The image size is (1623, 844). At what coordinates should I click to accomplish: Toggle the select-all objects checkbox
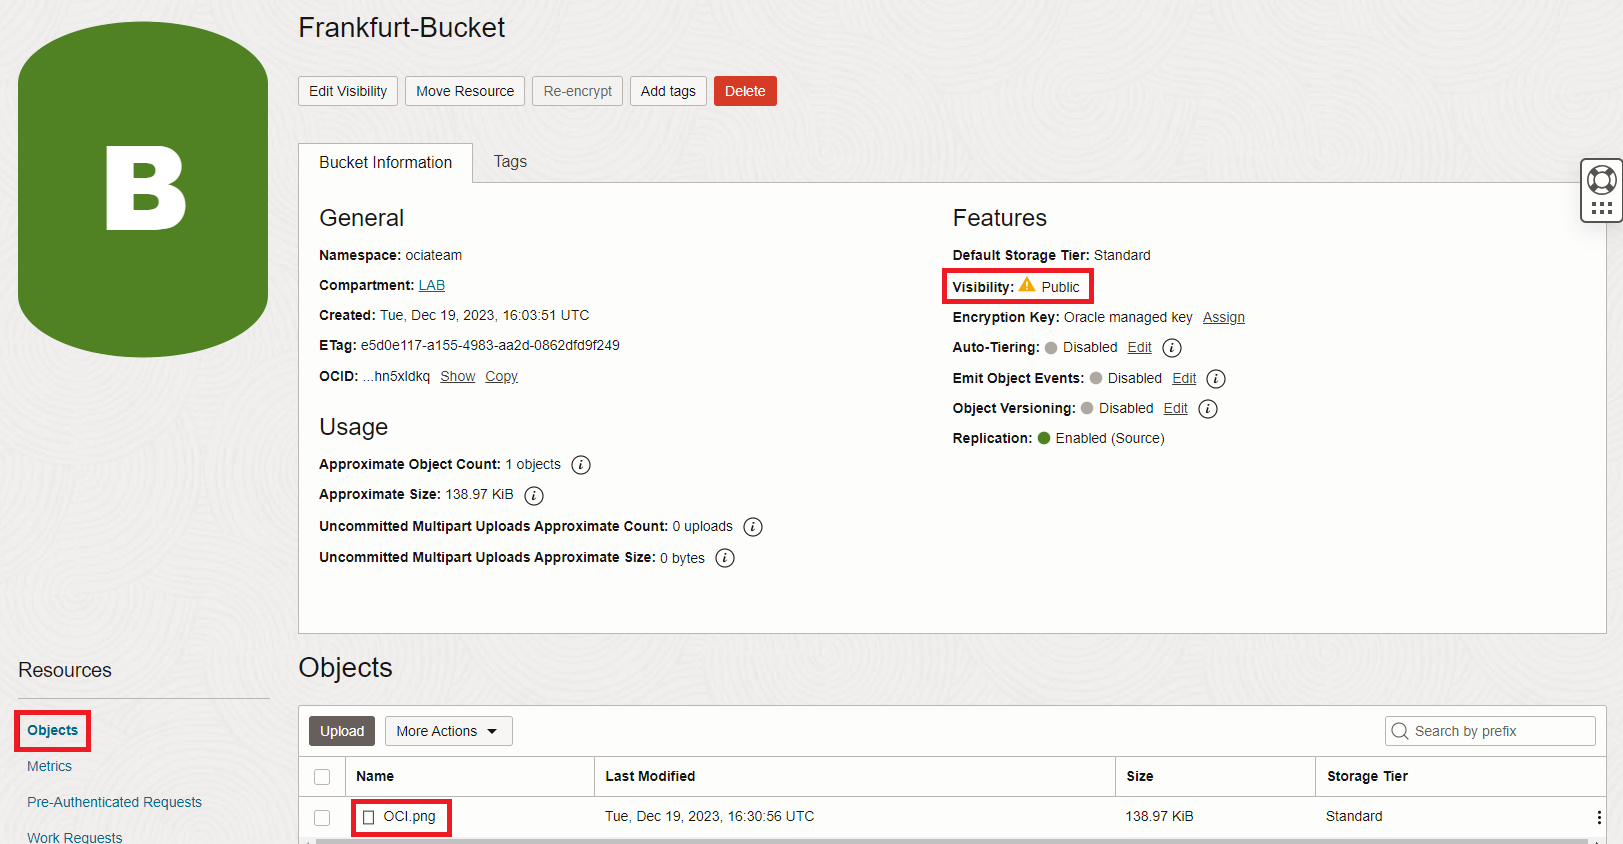click(322, 777)
